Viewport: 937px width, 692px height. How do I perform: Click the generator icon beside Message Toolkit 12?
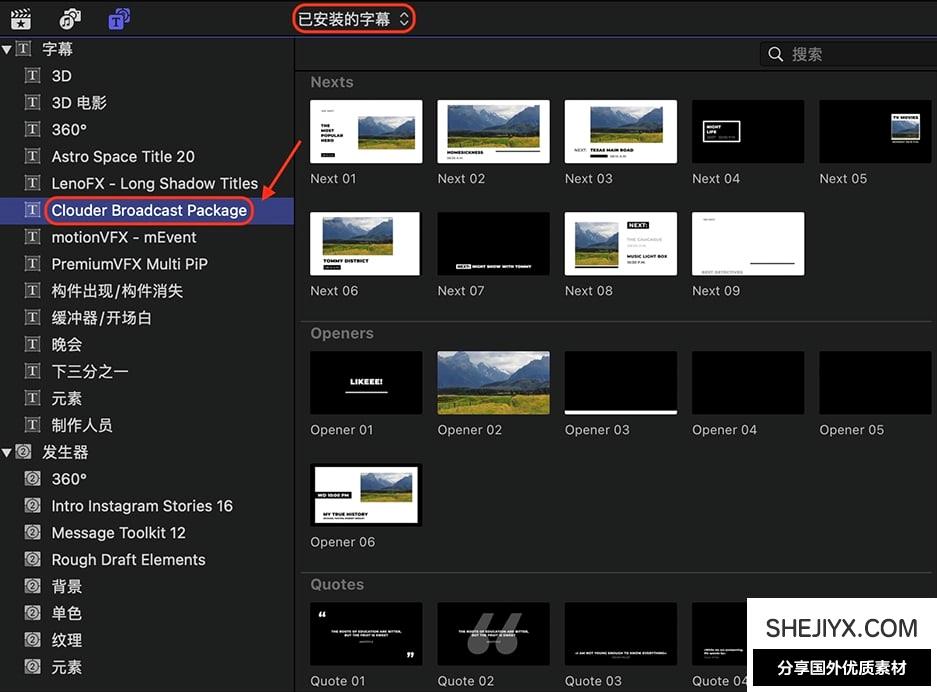(x=32, y=533)
